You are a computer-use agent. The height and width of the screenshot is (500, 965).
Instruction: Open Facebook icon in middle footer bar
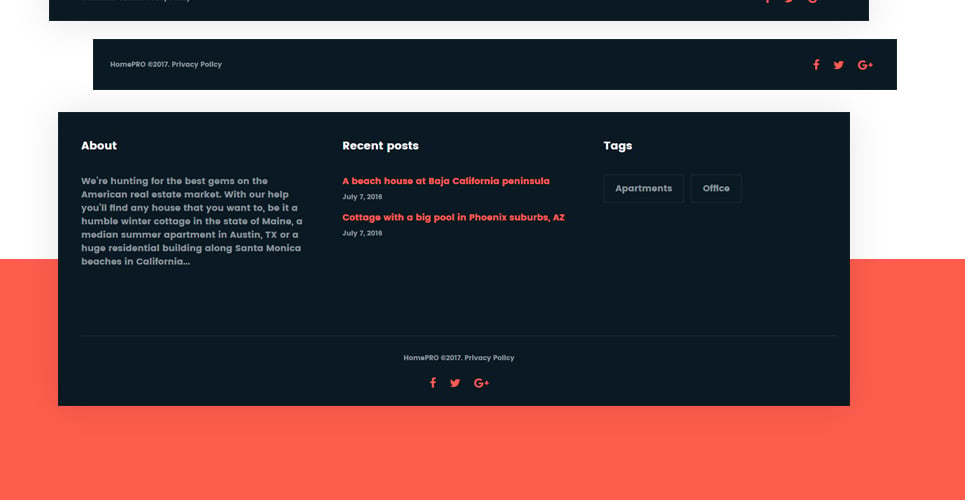pyautogui.click(x=816, y=65)
